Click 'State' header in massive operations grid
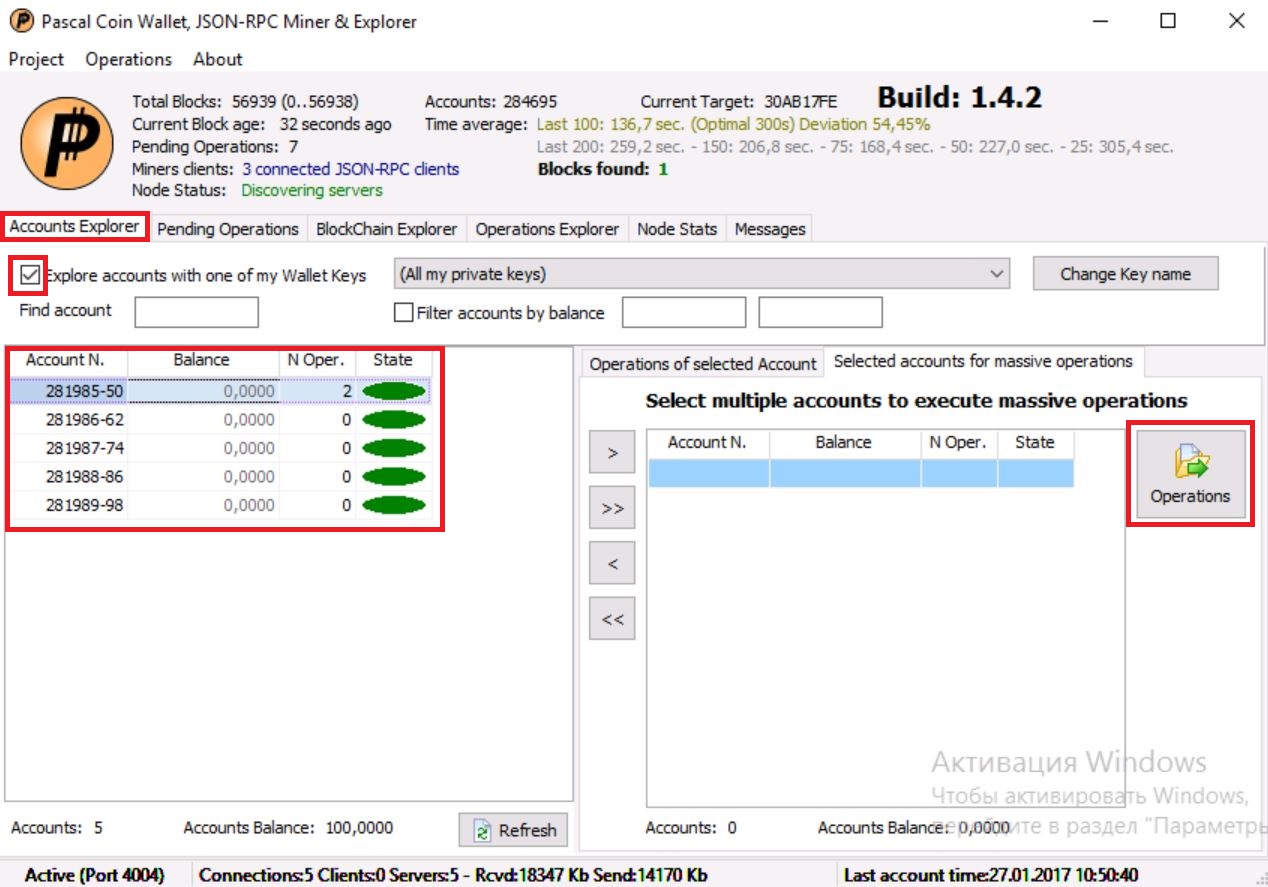The height and width of the screenshot is (887, 1268). pos(1035,443)
